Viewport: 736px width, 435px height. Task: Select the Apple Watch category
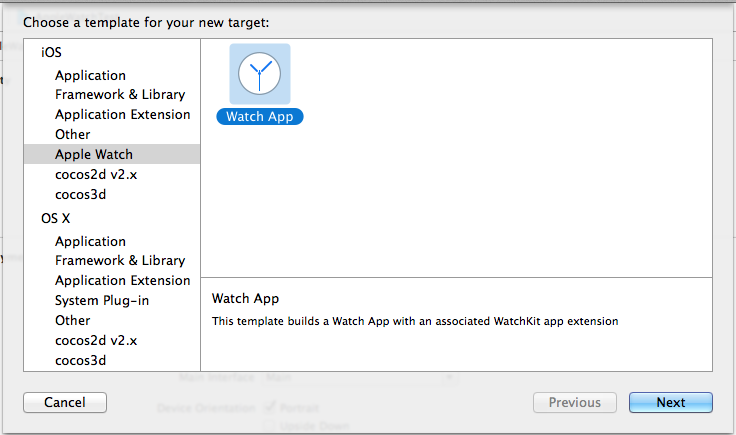(x=94, y=154)
